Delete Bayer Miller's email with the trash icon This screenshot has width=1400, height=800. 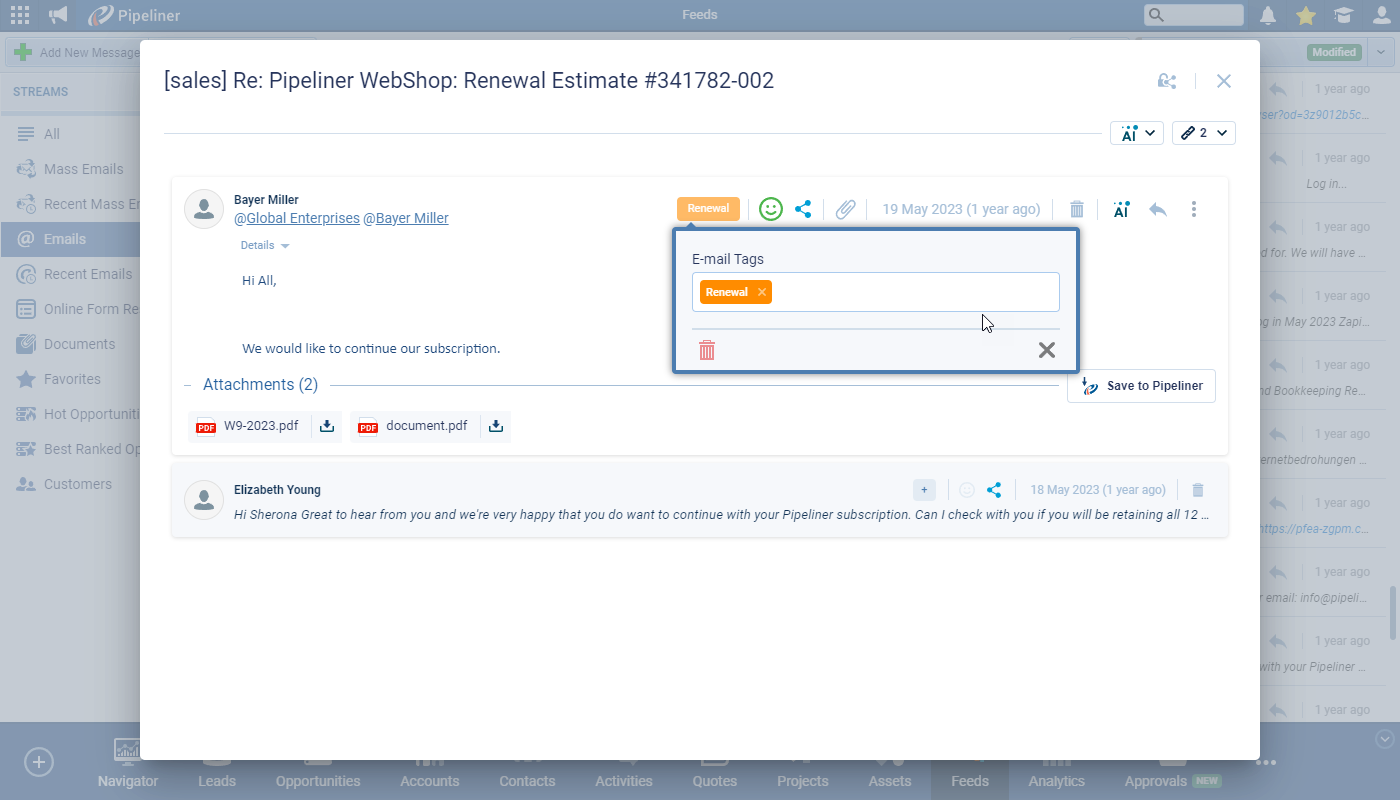click(1077, 209)
